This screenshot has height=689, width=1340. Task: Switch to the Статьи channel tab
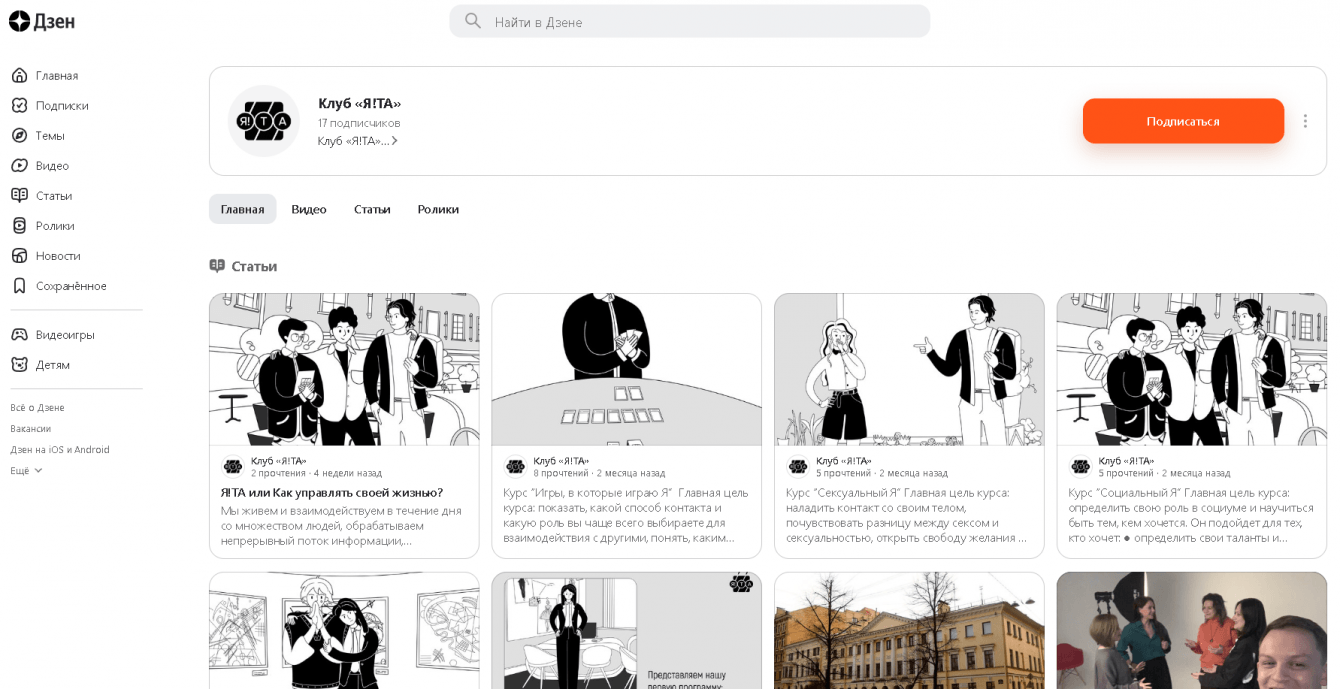click(x=372, y=209)
